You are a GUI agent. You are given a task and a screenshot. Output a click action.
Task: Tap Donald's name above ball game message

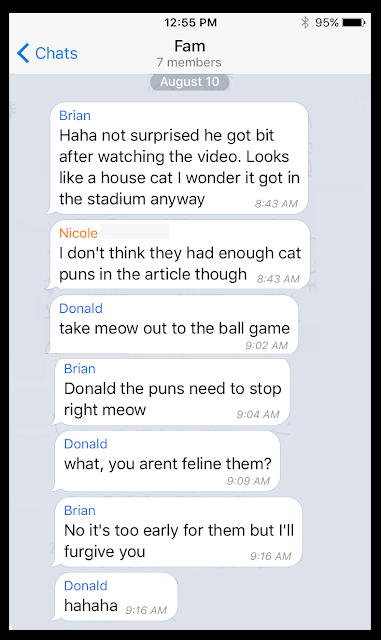(x=81, y=308)
